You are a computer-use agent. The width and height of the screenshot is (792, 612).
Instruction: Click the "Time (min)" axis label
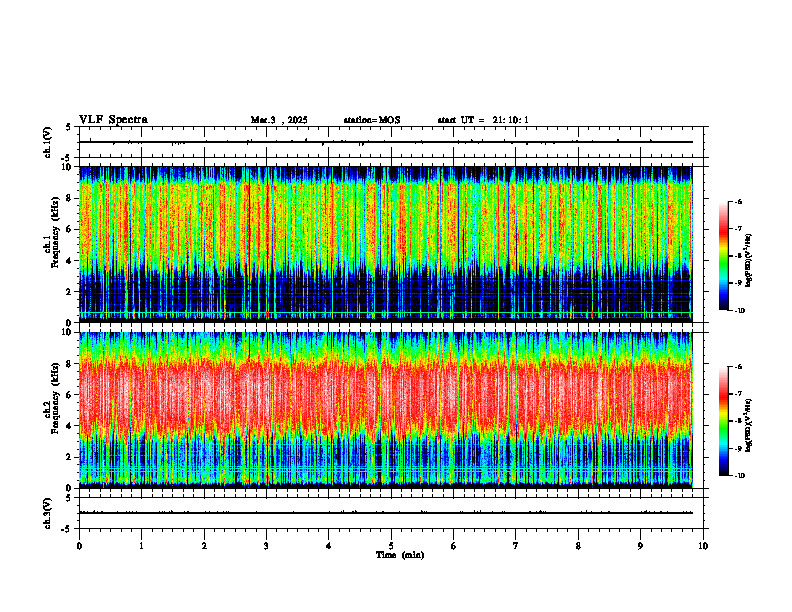click(400, 555)
